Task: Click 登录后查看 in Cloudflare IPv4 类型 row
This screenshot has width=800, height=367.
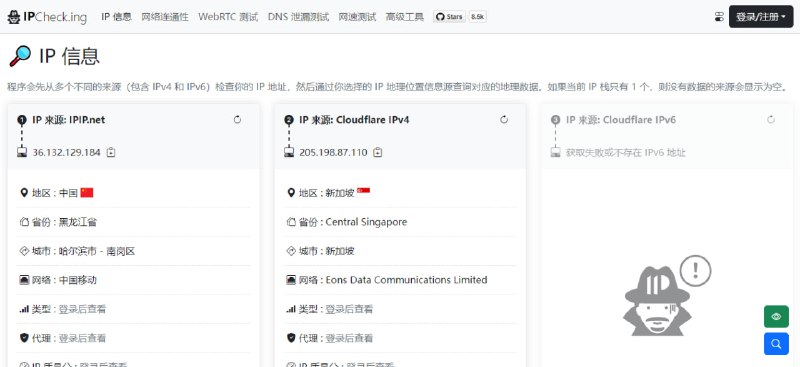Action: (349, 309)
